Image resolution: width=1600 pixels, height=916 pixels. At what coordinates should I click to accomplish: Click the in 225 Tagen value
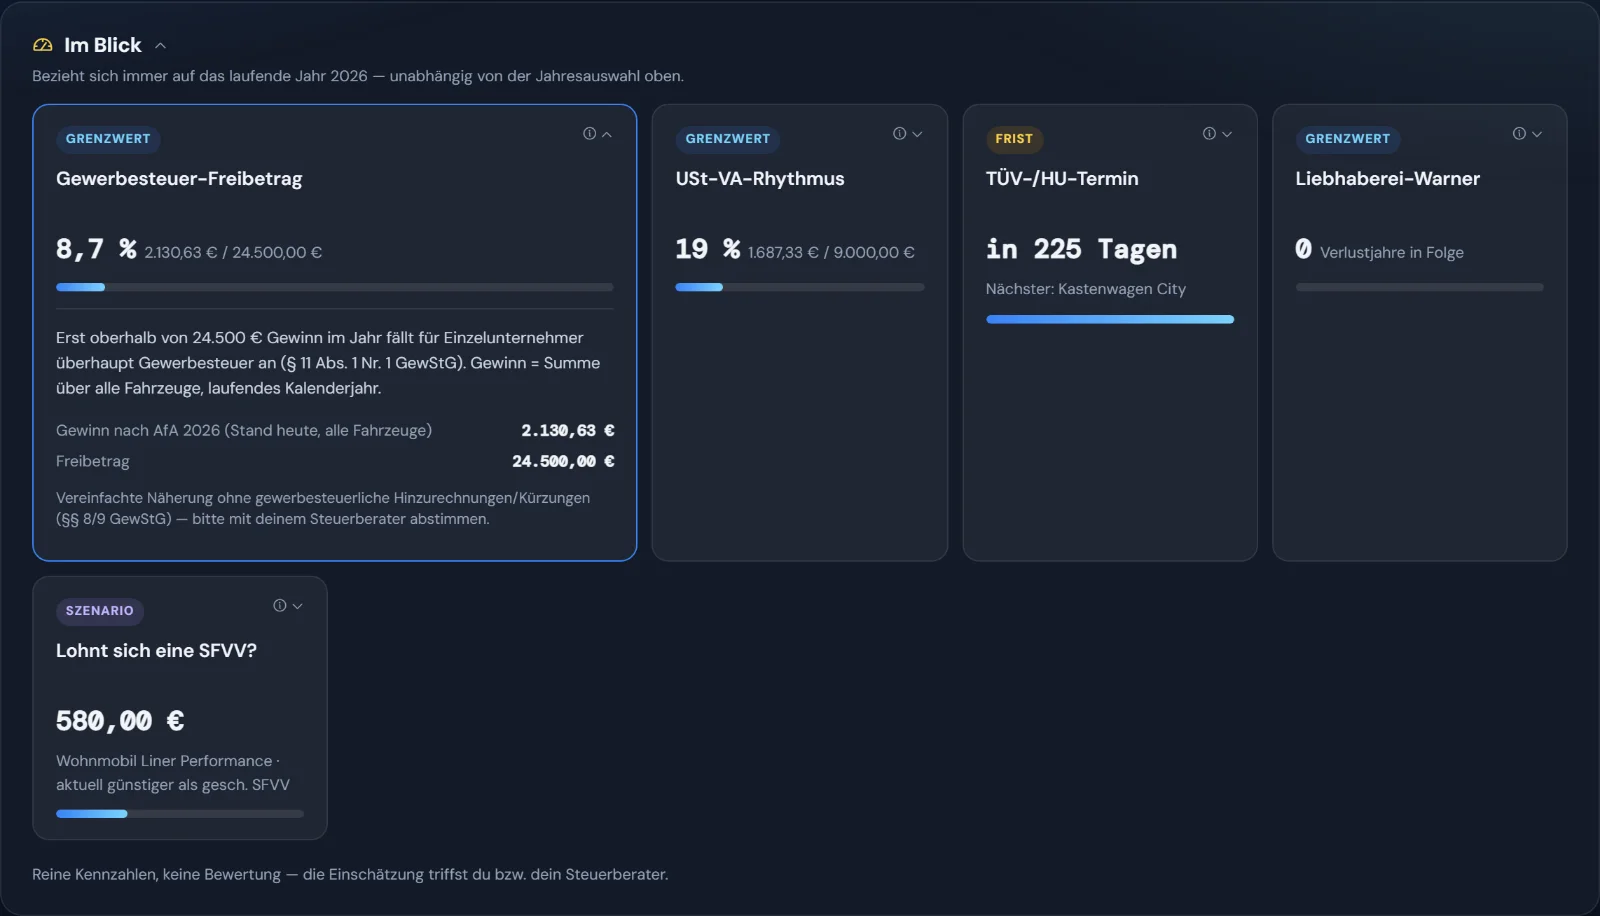pyautogui.click(x=1081, y=249)
